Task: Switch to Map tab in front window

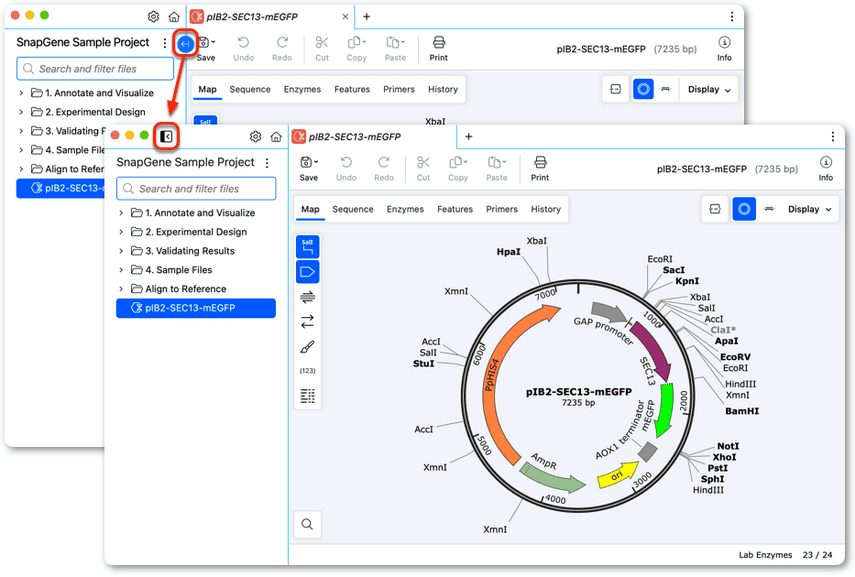Action: point(310,209)
